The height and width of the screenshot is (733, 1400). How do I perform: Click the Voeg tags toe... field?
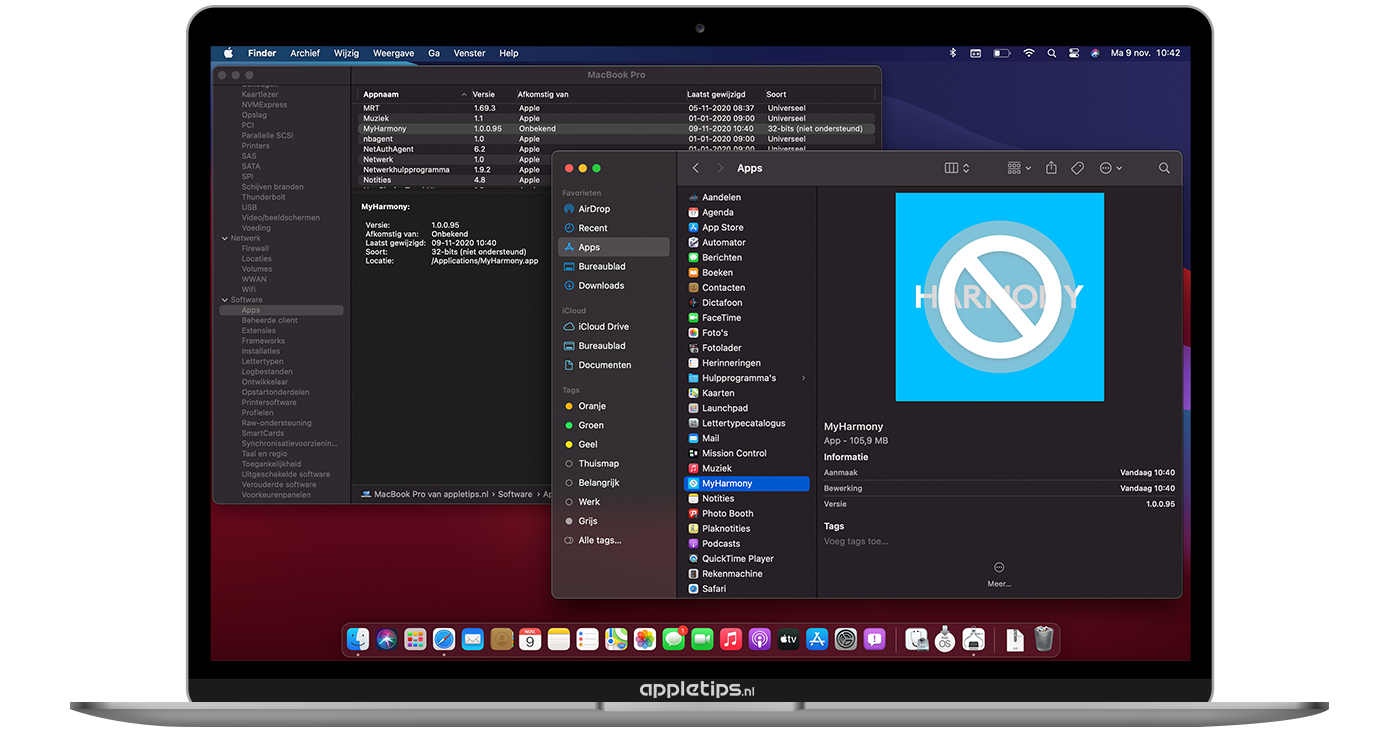point(856,541)
